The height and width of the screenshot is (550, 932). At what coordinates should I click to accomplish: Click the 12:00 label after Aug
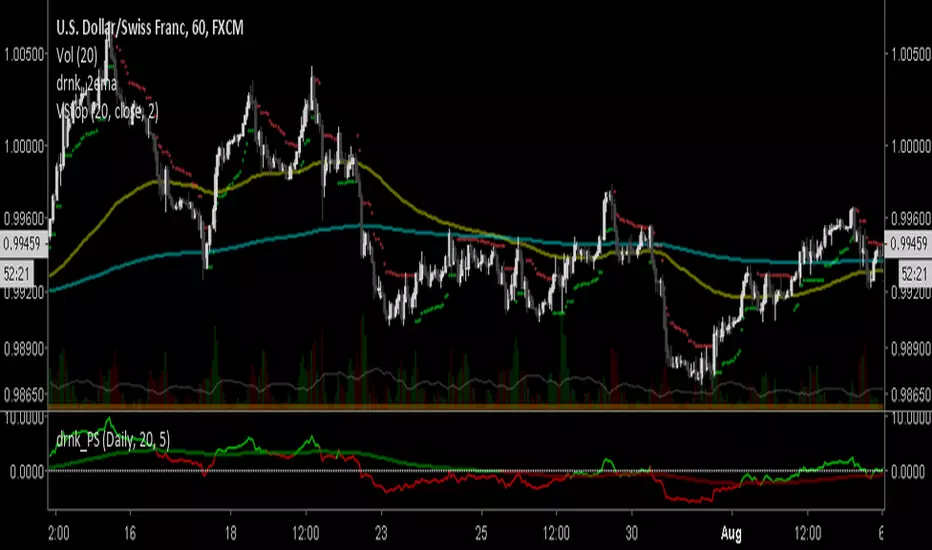(x=807, y=533)
